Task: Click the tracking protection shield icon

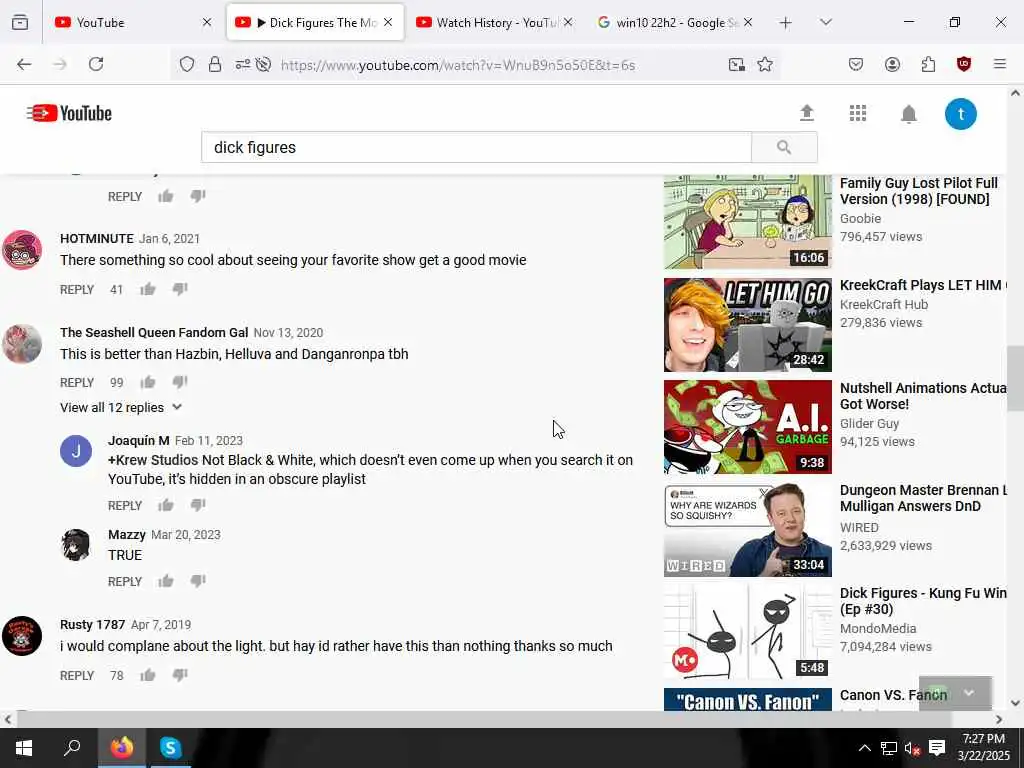Action: tap(187, 65)
